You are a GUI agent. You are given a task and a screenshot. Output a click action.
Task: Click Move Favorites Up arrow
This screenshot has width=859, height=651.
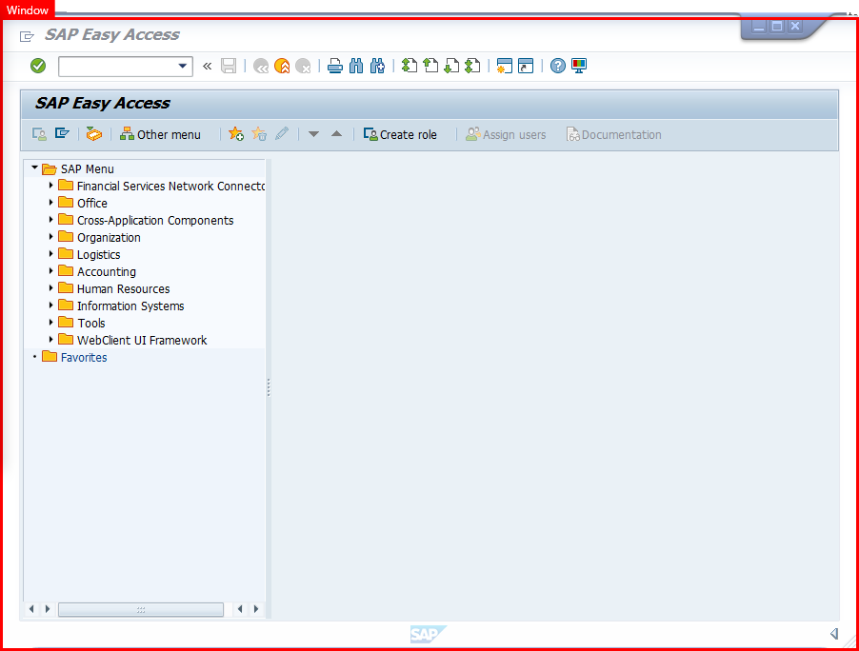336,134
